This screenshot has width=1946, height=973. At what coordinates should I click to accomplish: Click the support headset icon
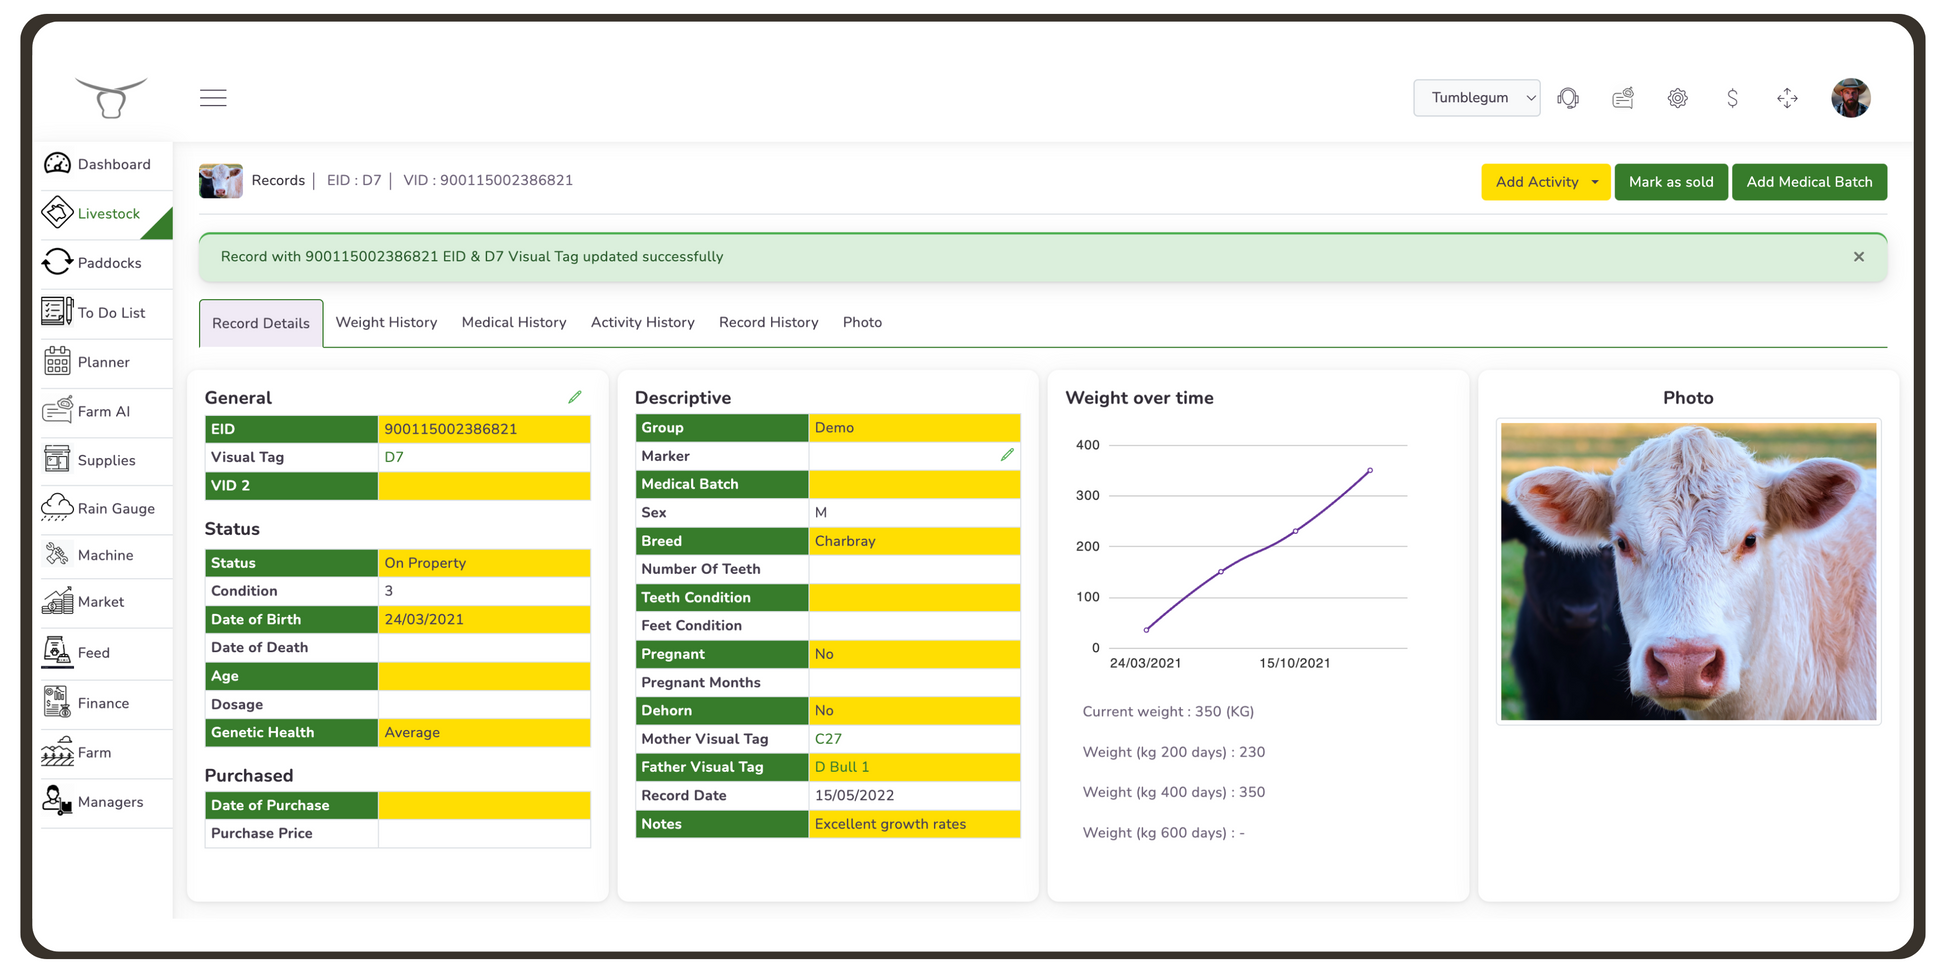[1568, 98]
